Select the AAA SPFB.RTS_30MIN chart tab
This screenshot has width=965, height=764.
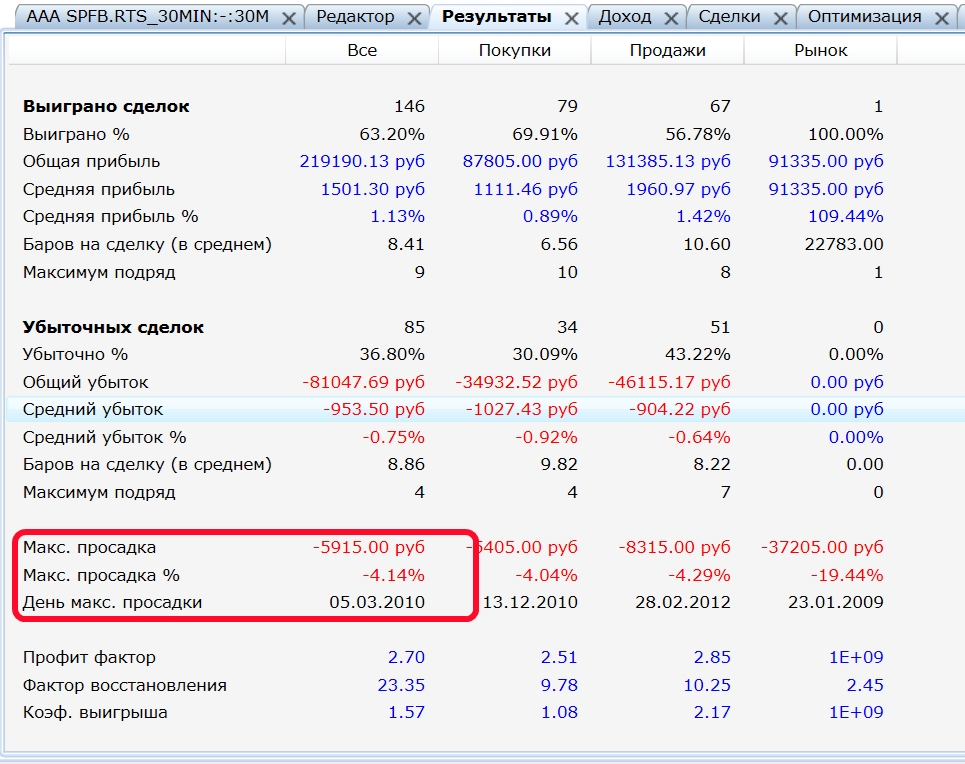pyautogui.click(x=147, y=17)
